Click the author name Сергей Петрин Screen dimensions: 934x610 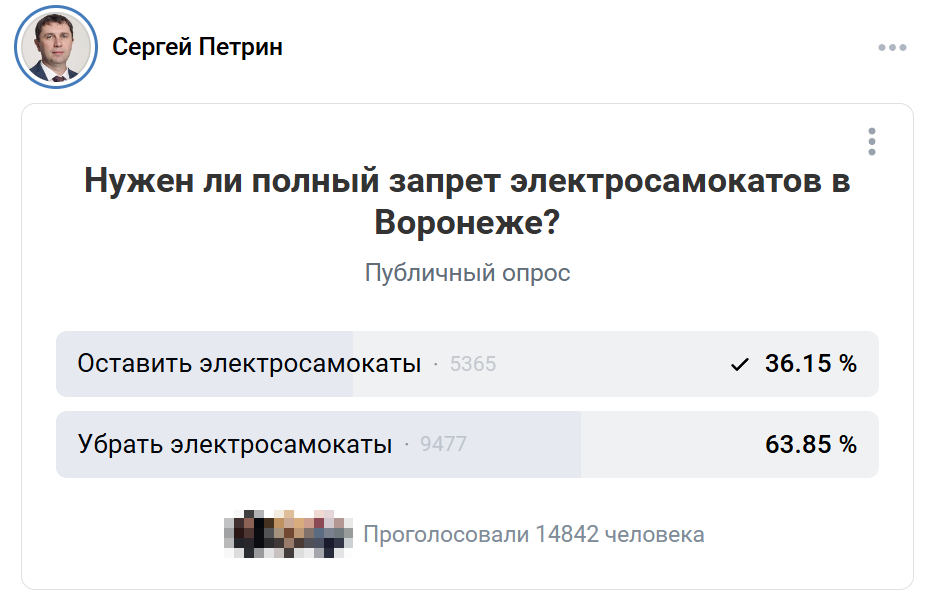(197, 47)
